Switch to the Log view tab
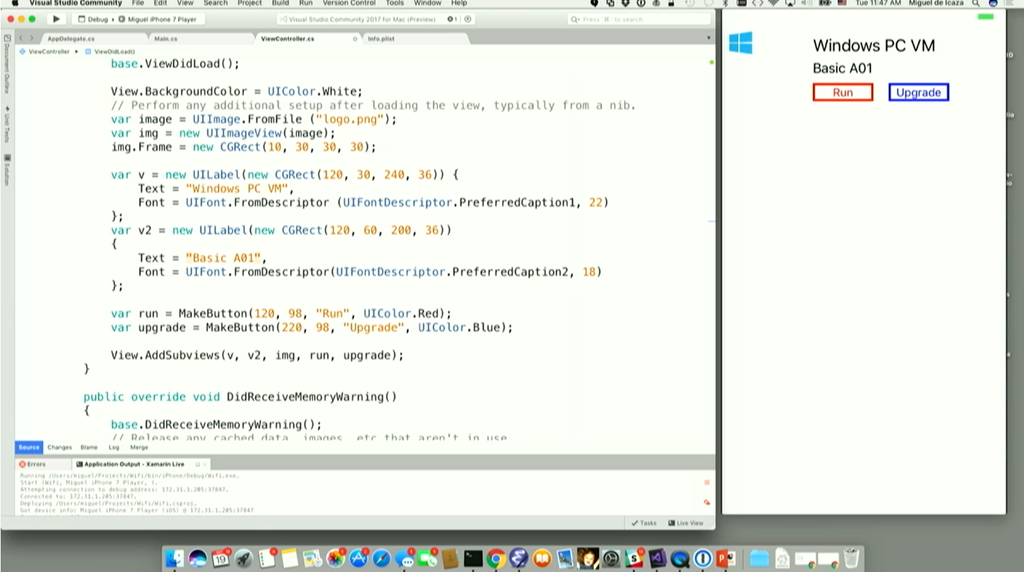 click(114, 447)
